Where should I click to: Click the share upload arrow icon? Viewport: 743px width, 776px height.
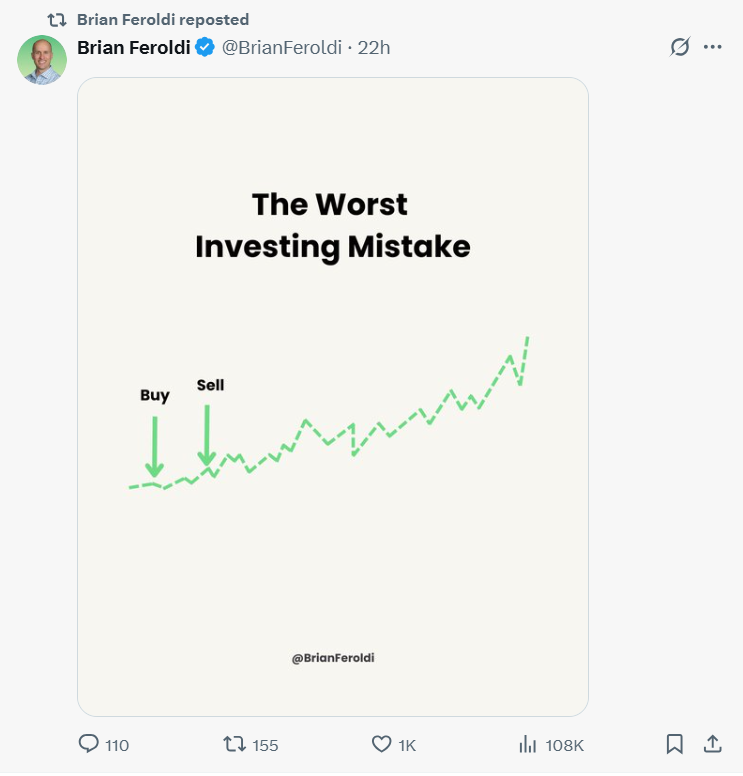pyautogui.click(x=713, y=746)
